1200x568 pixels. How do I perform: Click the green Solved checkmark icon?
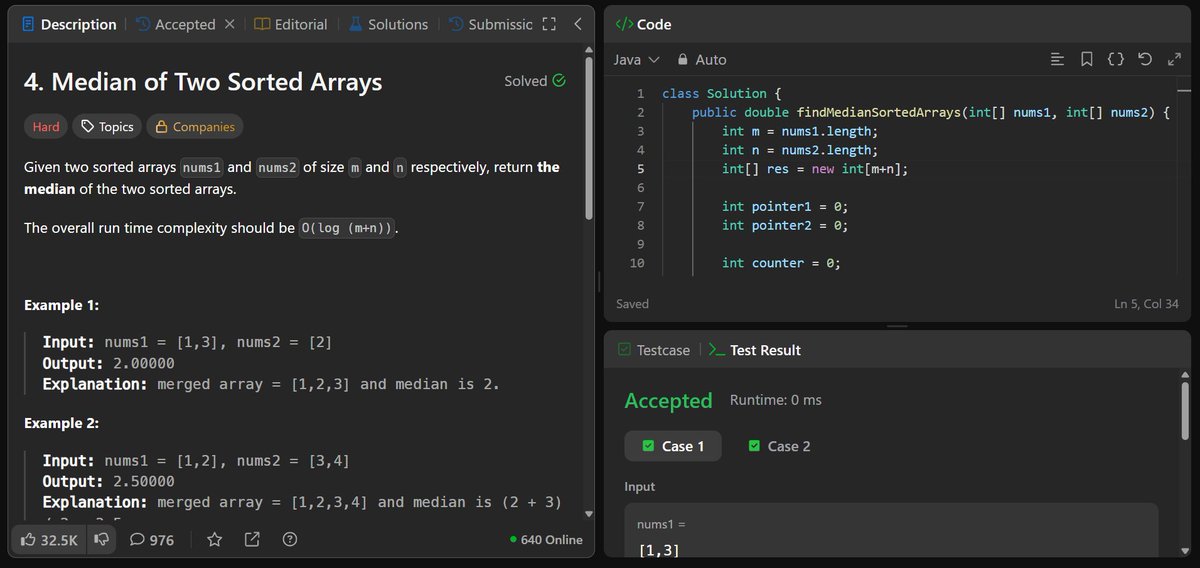pos(559,81)
